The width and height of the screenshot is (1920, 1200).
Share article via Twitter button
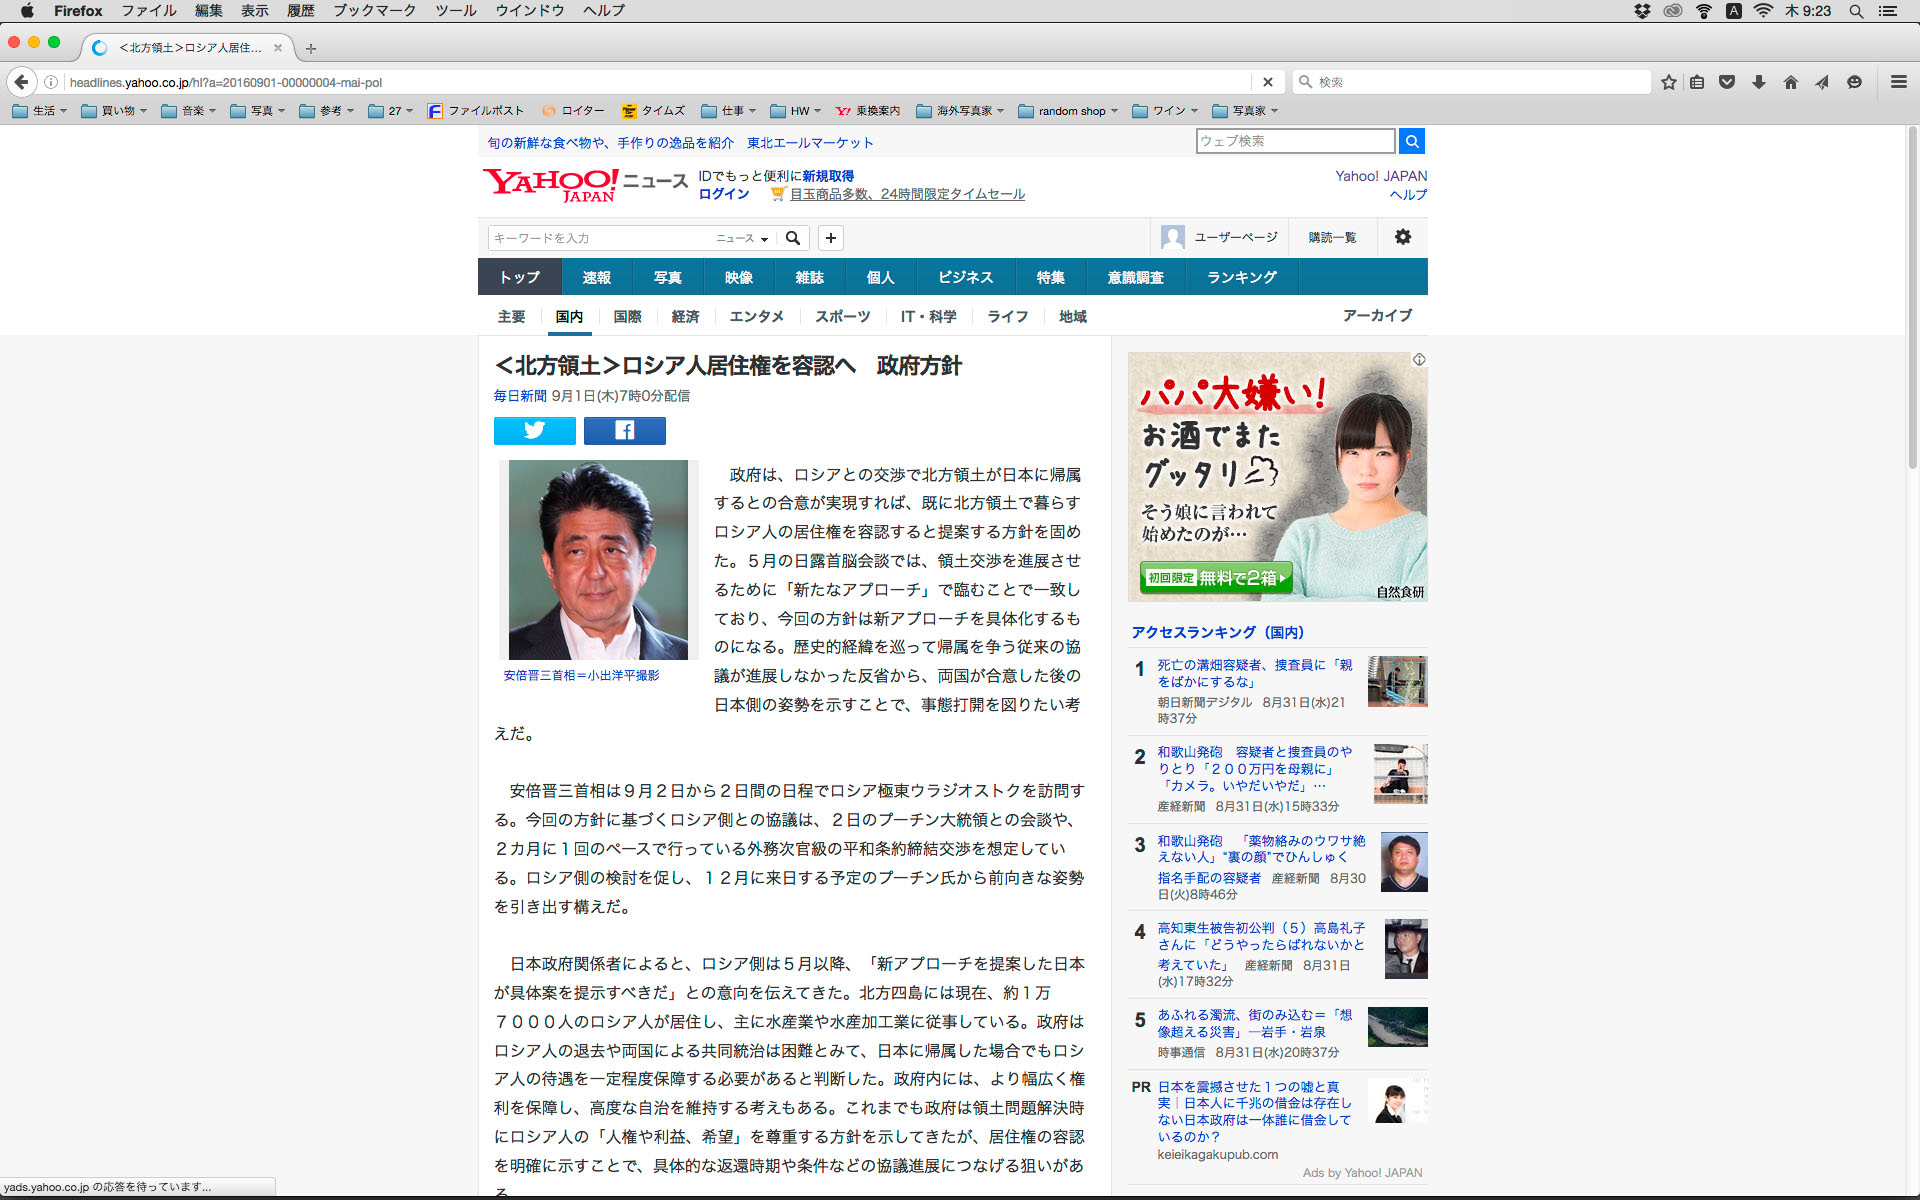534,430
